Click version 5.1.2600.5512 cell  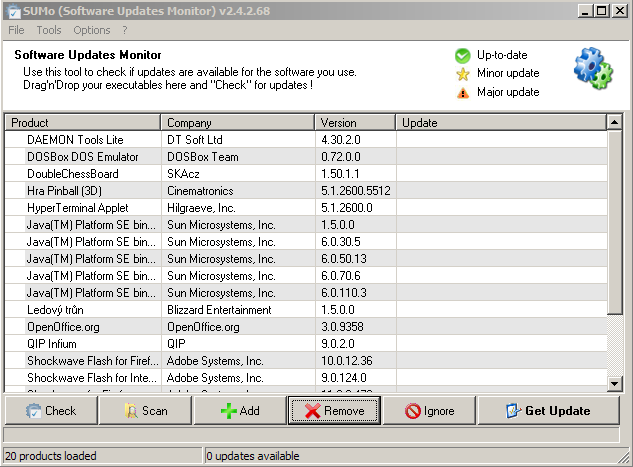(356, 191)
